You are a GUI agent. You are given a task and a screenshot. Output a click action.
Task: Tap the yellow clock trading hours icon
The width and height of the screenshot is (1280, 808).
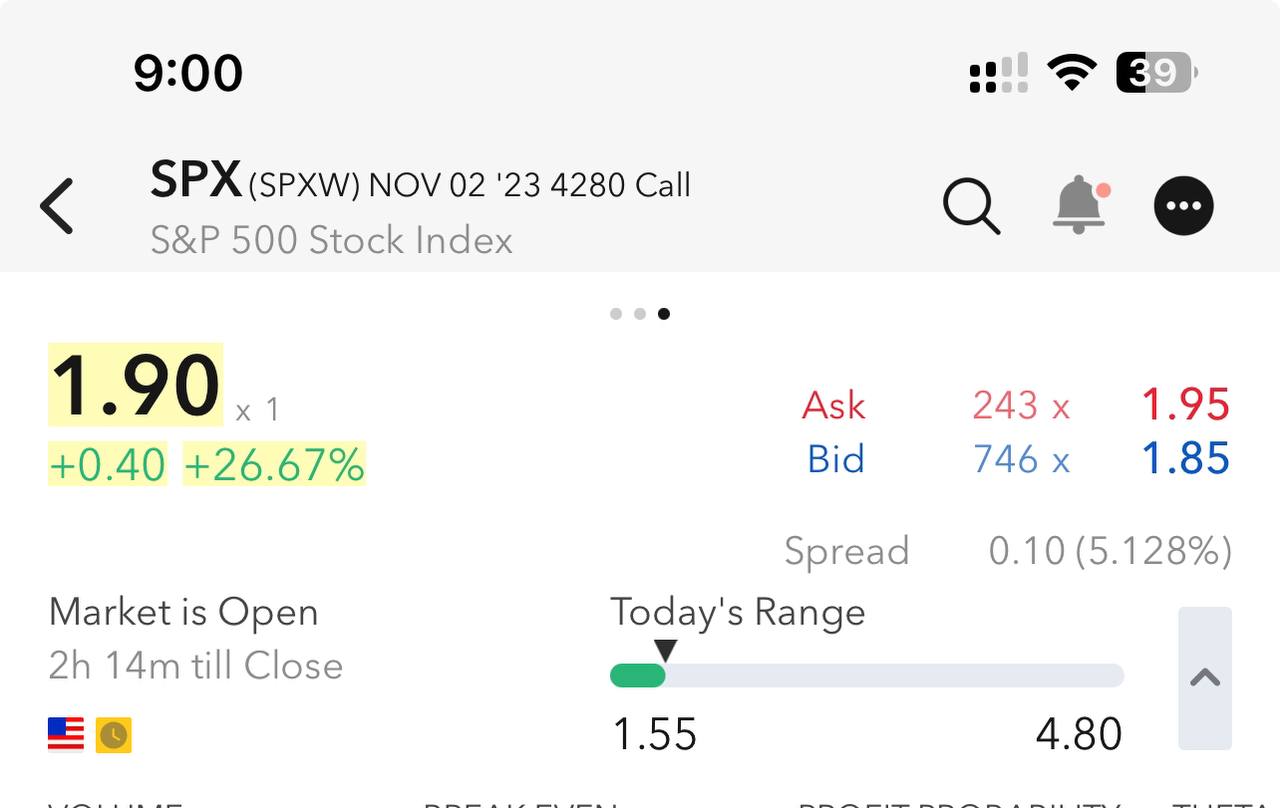pyautogui.click(x=113, y=735)
